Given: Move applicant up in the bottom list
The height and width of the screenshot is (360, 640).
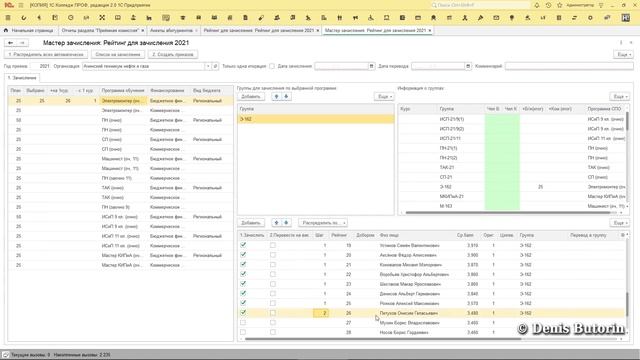Looking at the screenshot, I should coord(276,223).
